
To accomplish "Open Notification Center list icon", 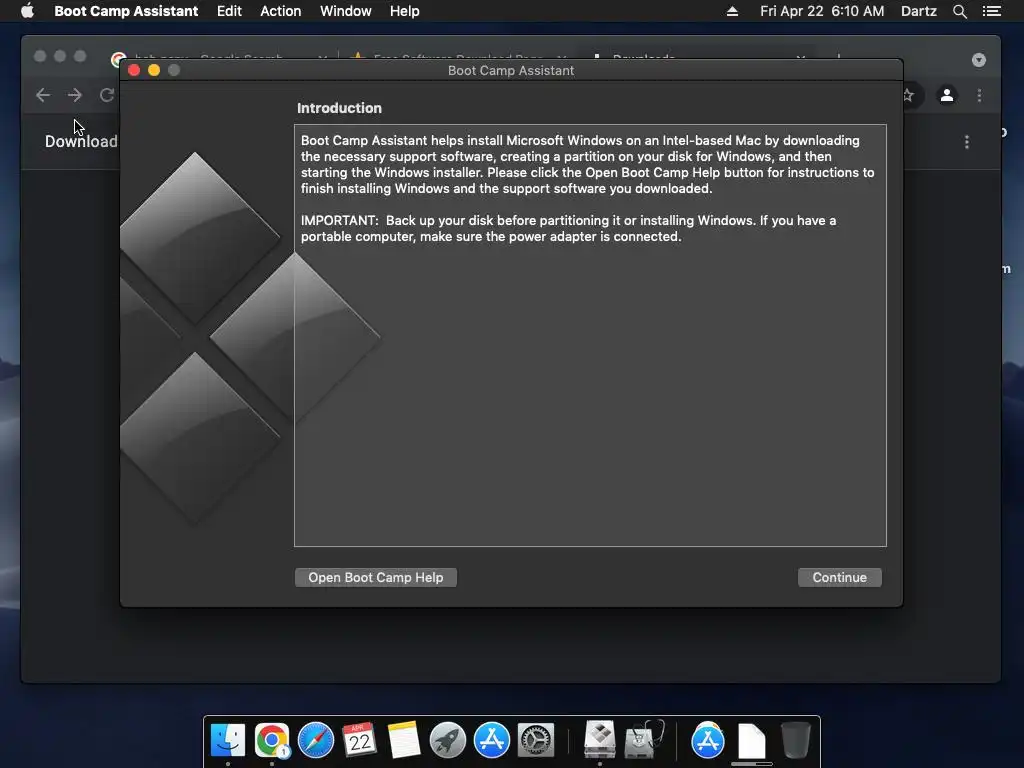I will pyautogui.click(x=991, y=11).
